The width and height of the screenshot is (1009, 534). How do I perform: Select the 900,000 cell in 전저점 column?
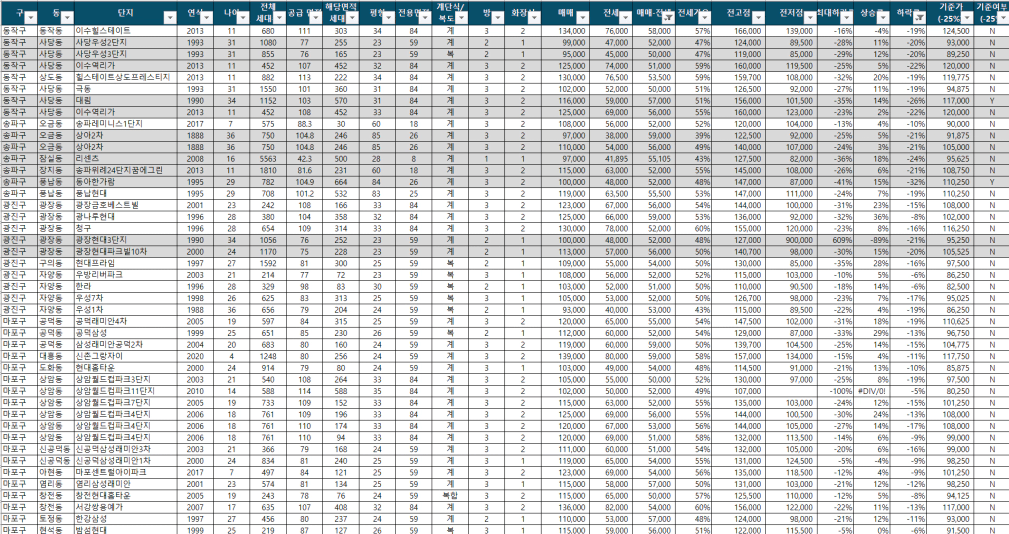tap(790, 240)
